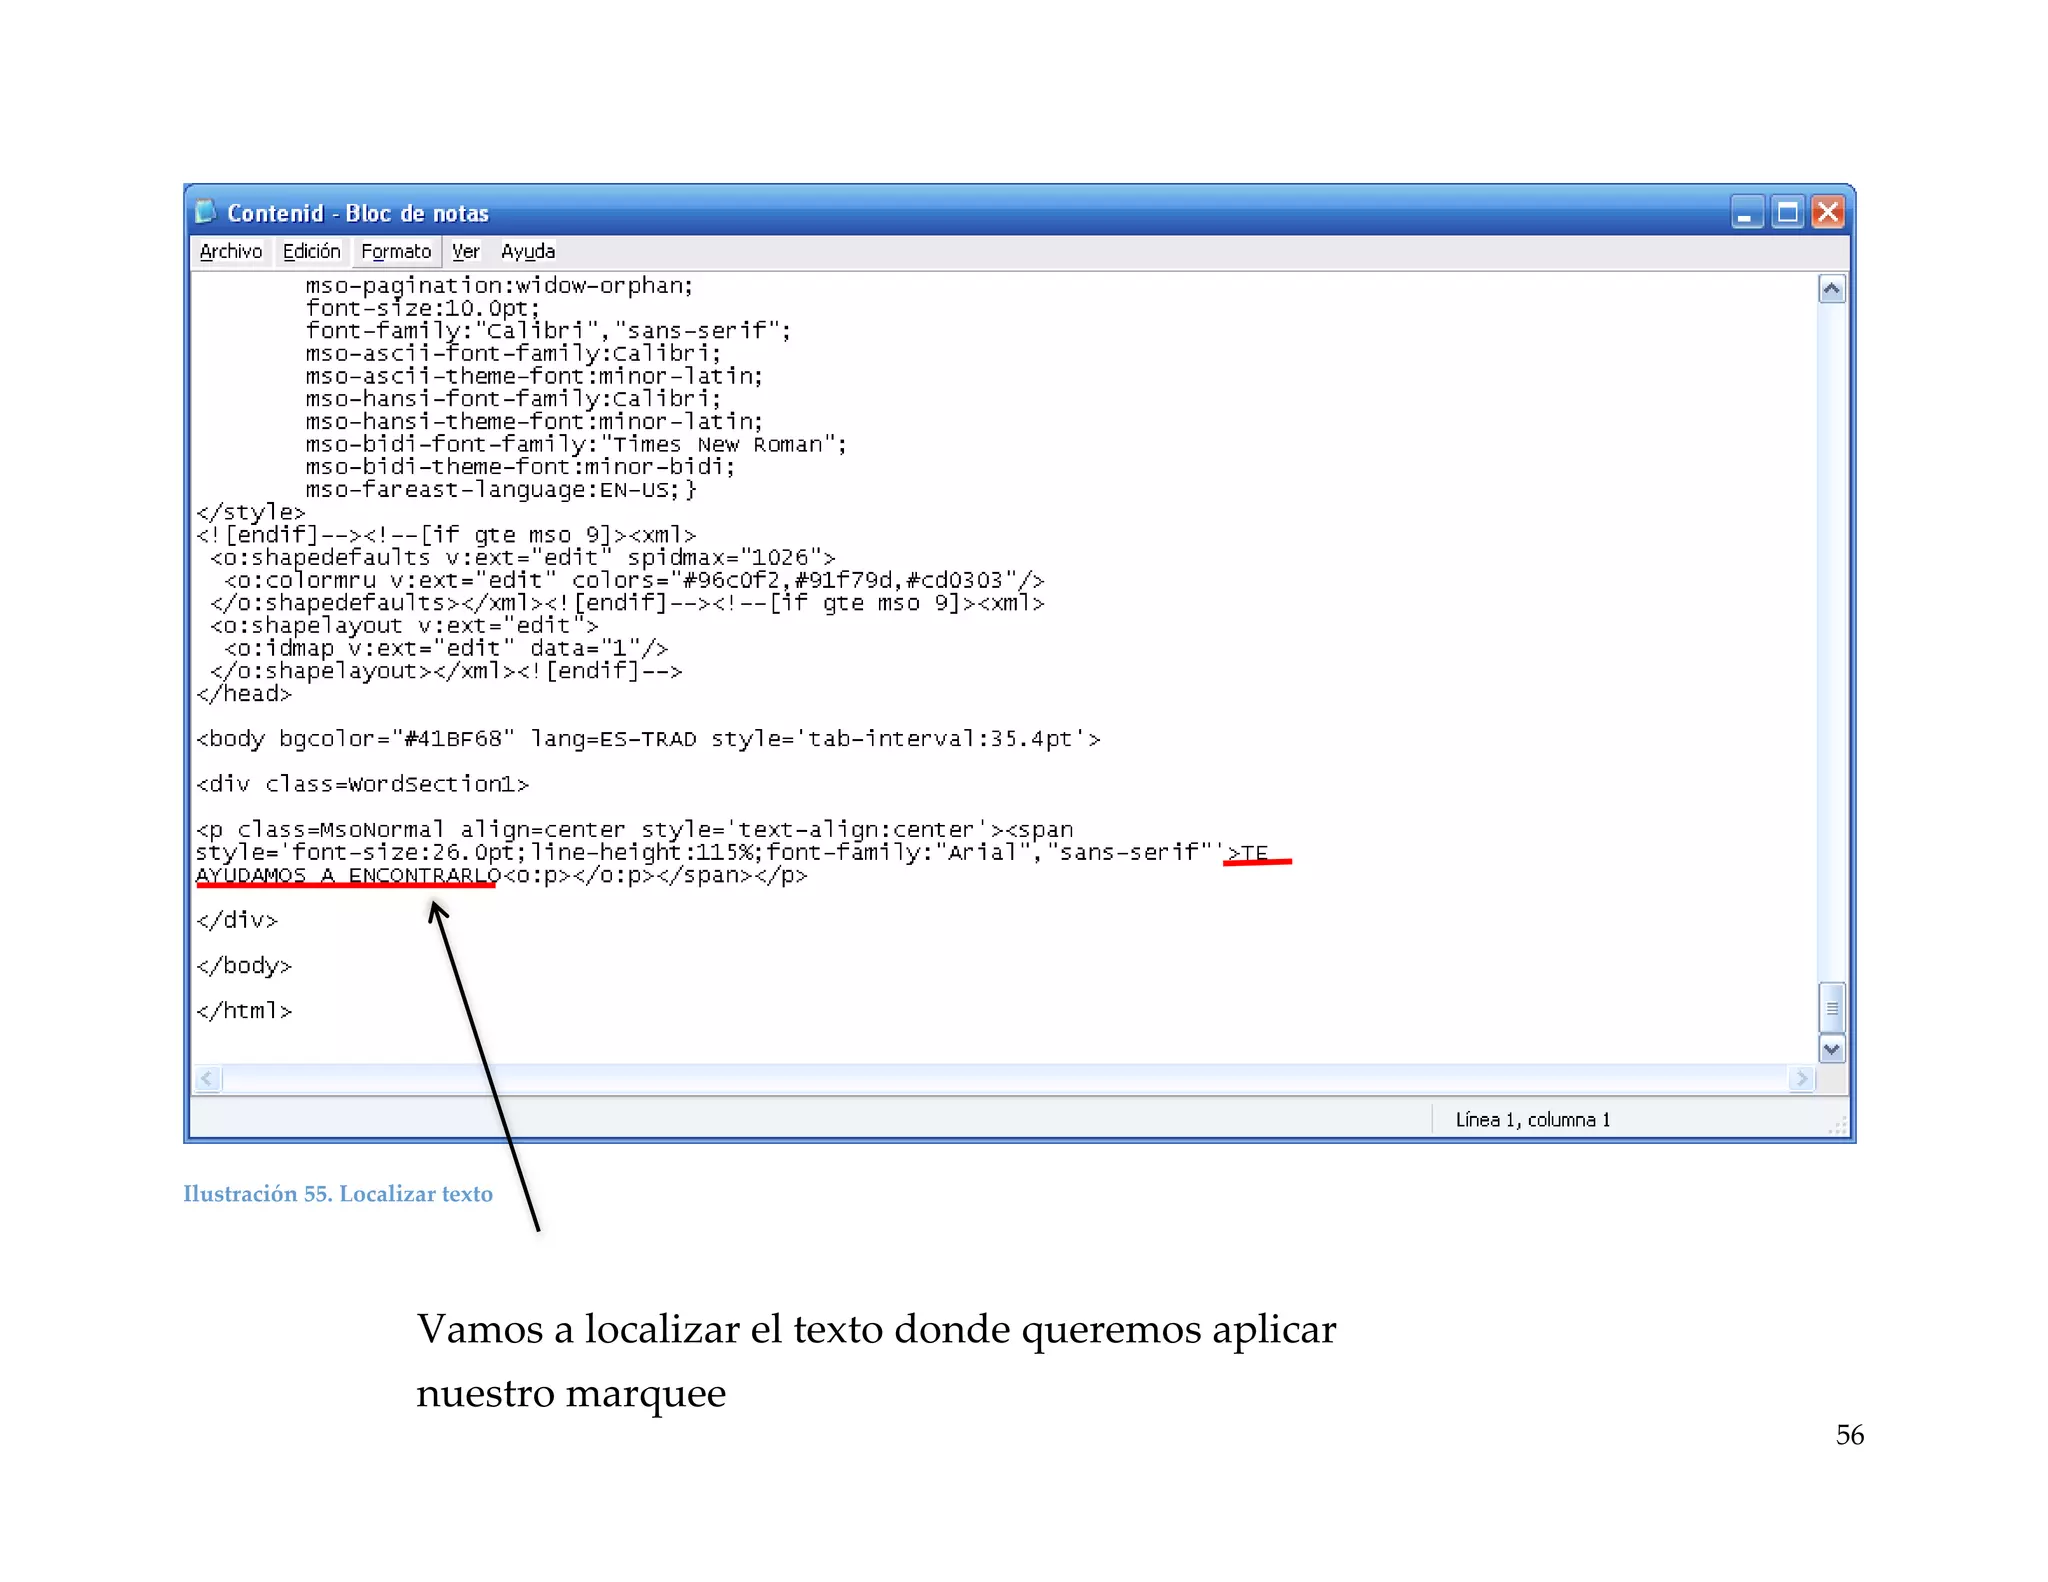This screenshot has height=1582, width=2048.
Task: Open the Edición menu
Action: pos(311,251)
